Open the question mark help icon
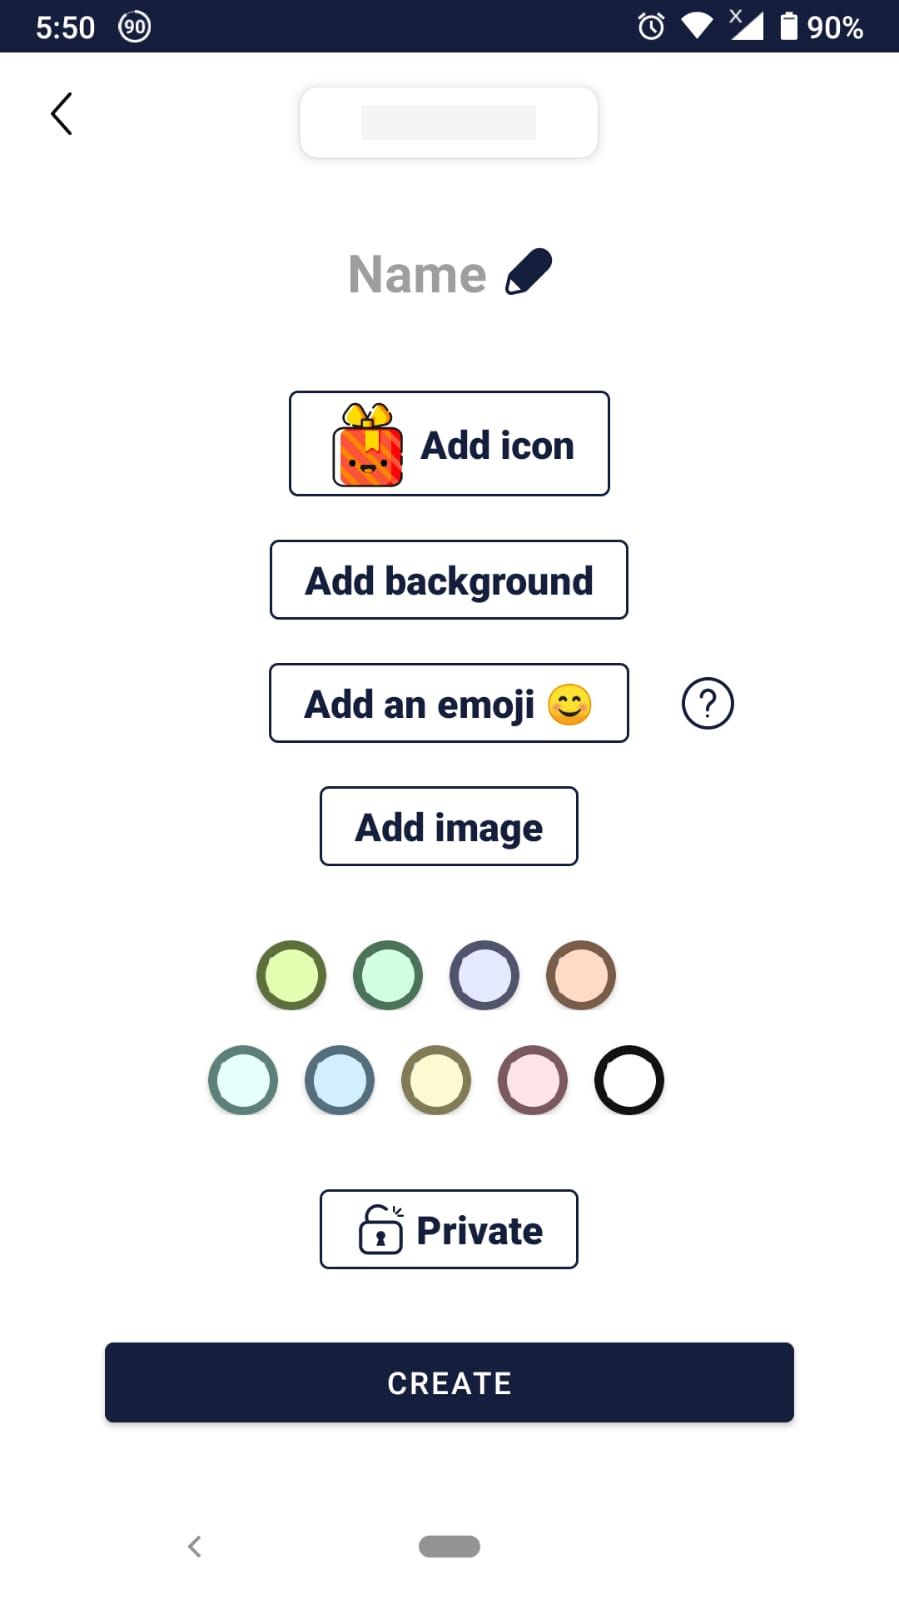 tap(707, 703)
